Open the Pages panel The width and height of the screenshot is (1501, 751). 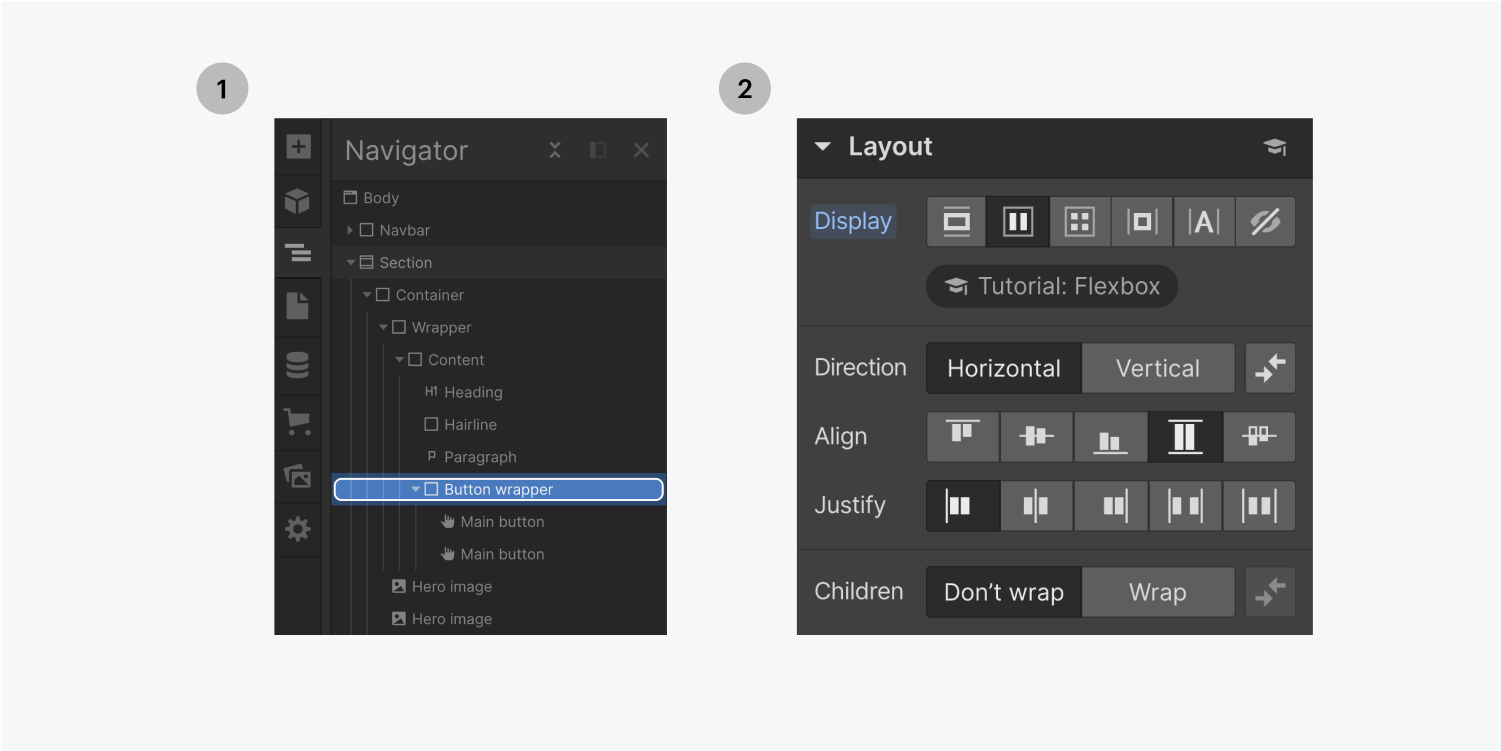coord(297,307)
